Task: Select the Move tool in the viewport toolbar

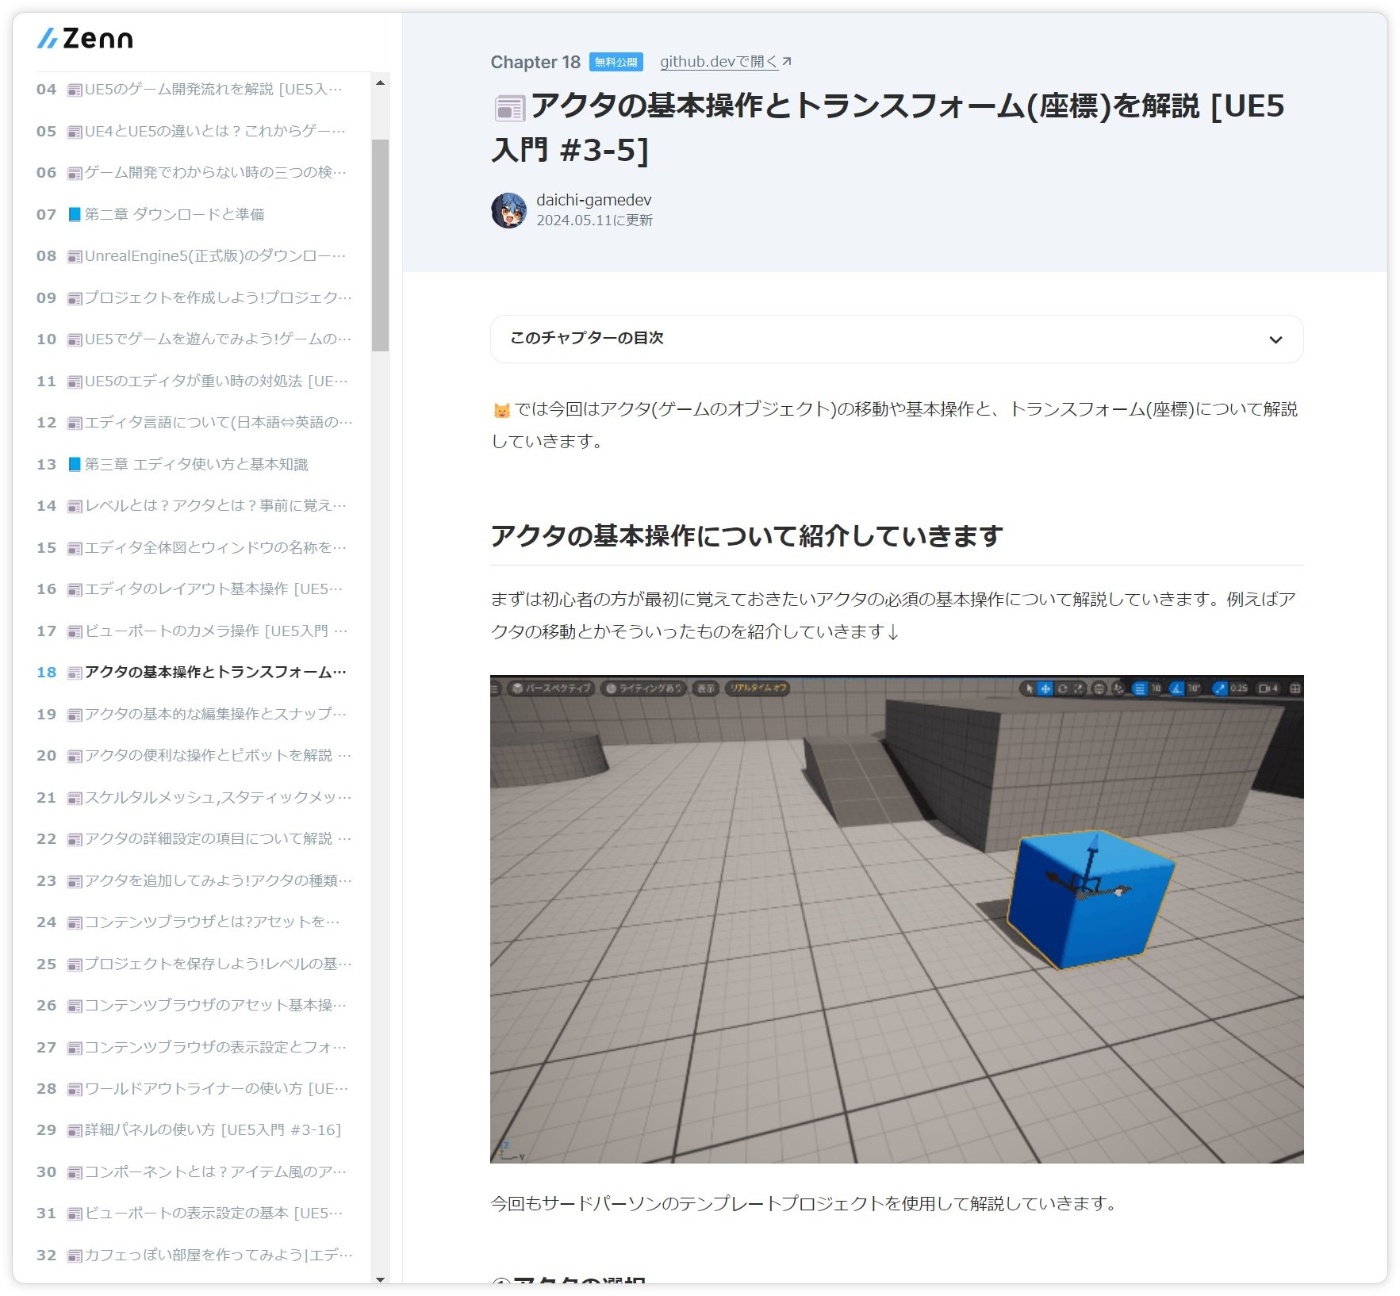Action: point(1044,688)
